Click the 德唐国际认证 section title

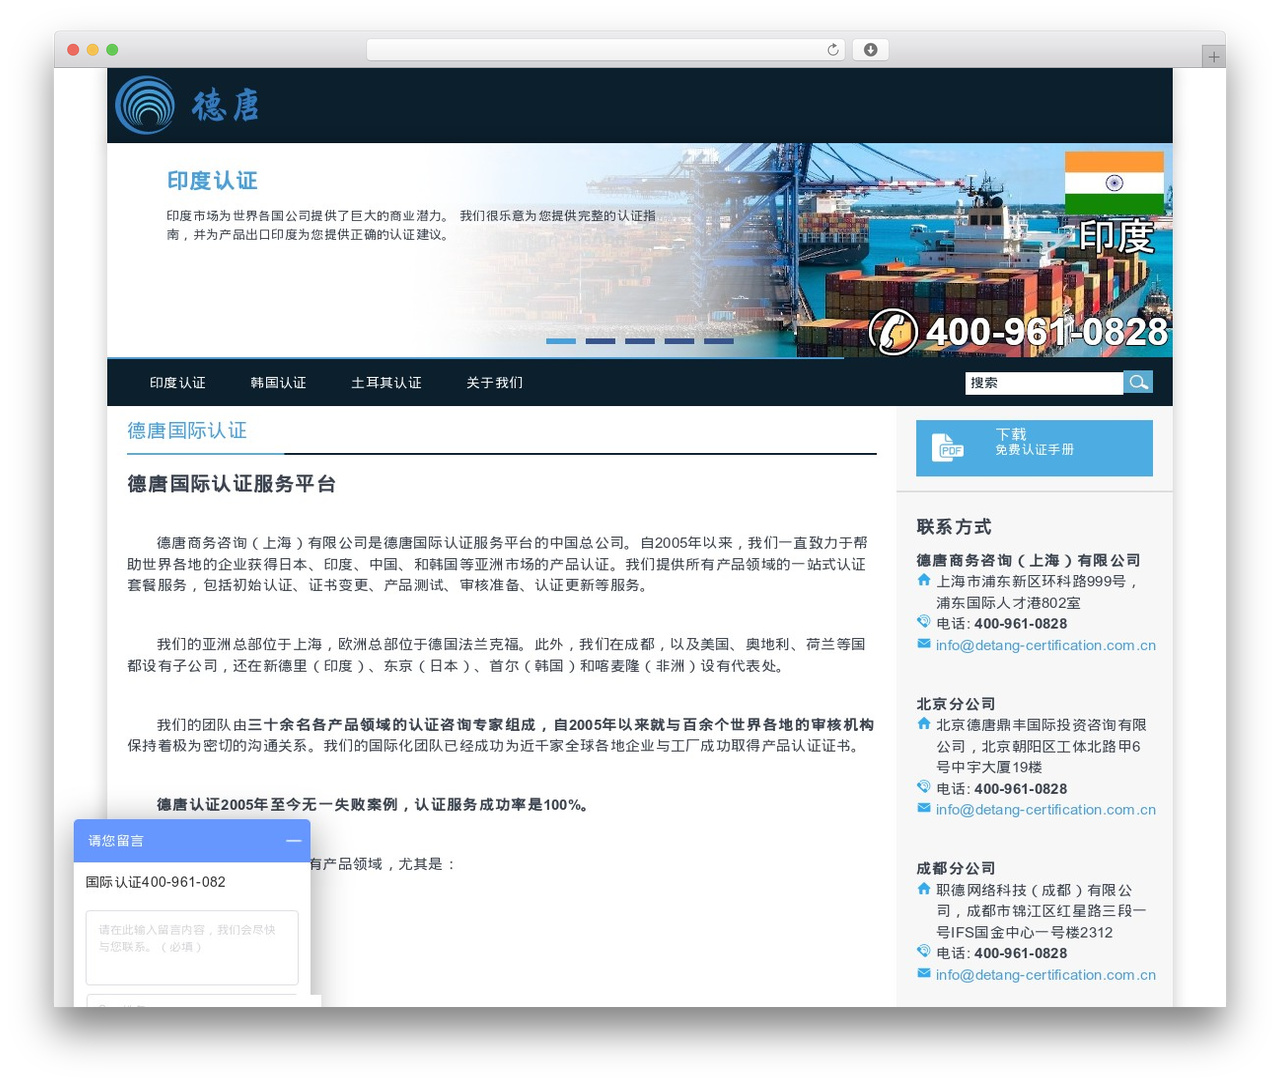coord(187,431)
